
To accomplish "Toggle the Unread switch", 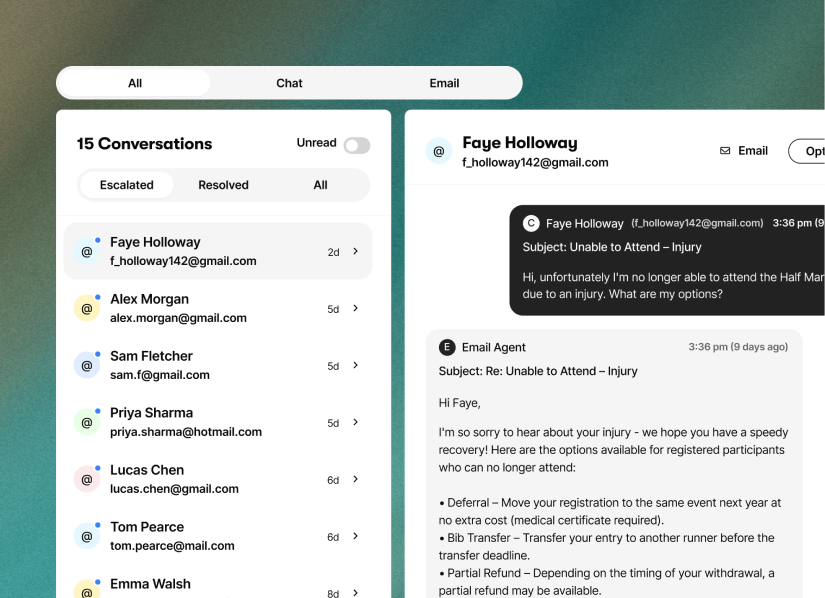I will (357, 145).
